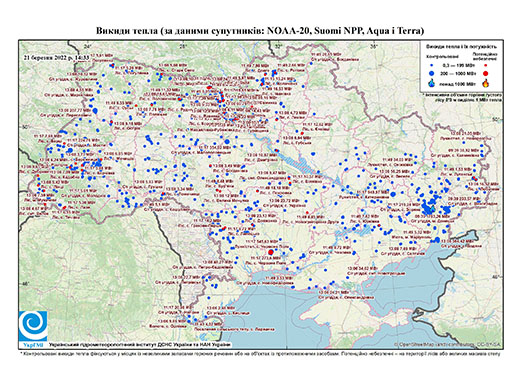520x368 pixels.
Task: Click the blue flame icon in legend
Action: pos(432,83)
